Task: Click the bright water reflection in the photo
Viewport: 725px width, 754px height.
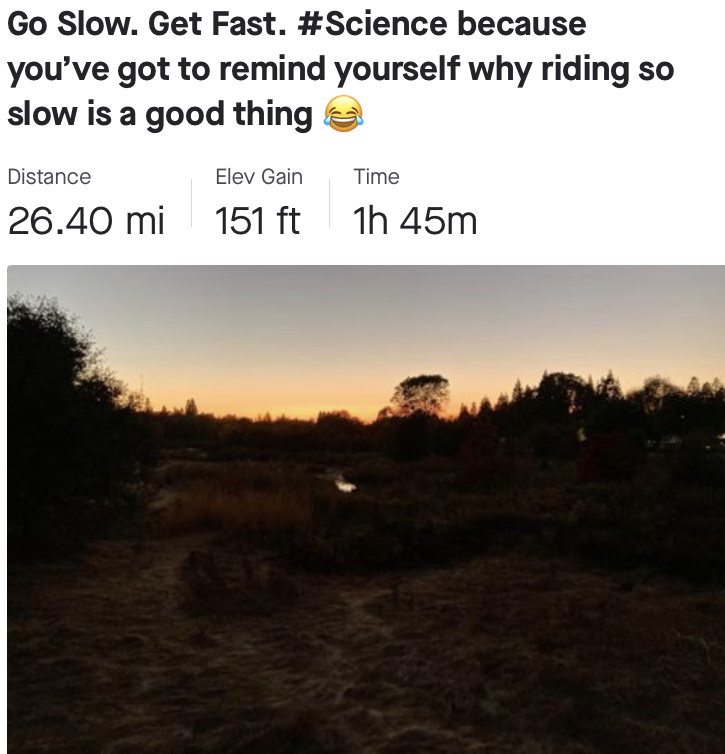Action: point(345,484)
